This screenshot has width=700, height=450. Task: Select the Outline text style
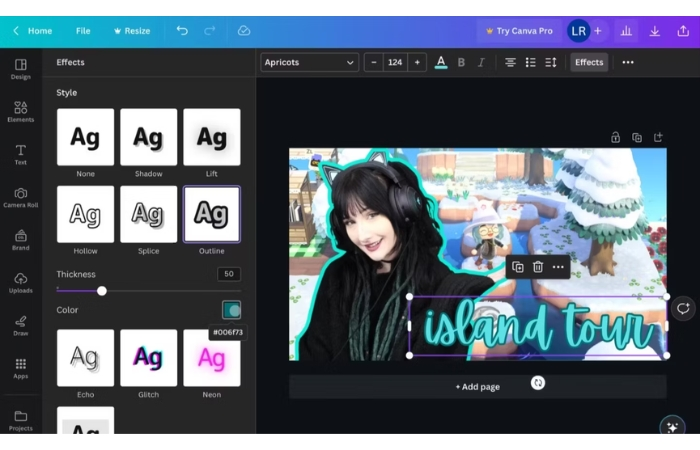tap(212, 214)
